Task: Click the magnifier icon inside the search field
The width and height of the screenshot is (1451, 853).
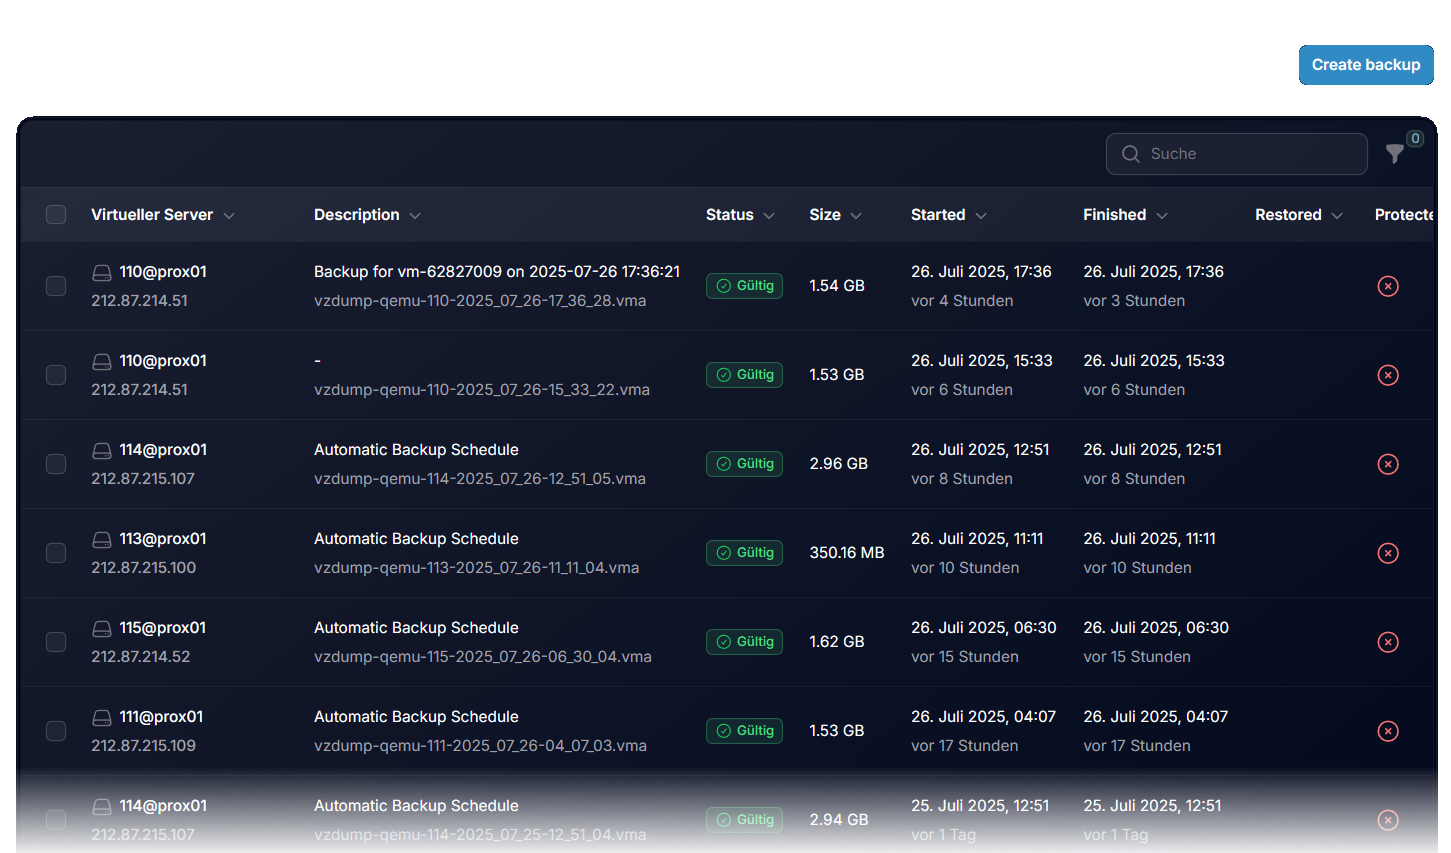Action: (1130, 154)
